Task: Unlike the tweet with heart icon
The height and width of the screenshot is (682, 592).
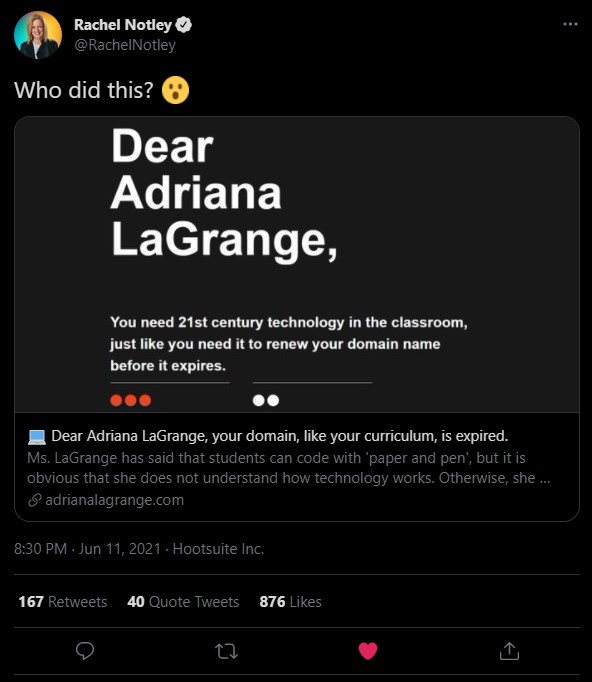Action: click(368, 651)
